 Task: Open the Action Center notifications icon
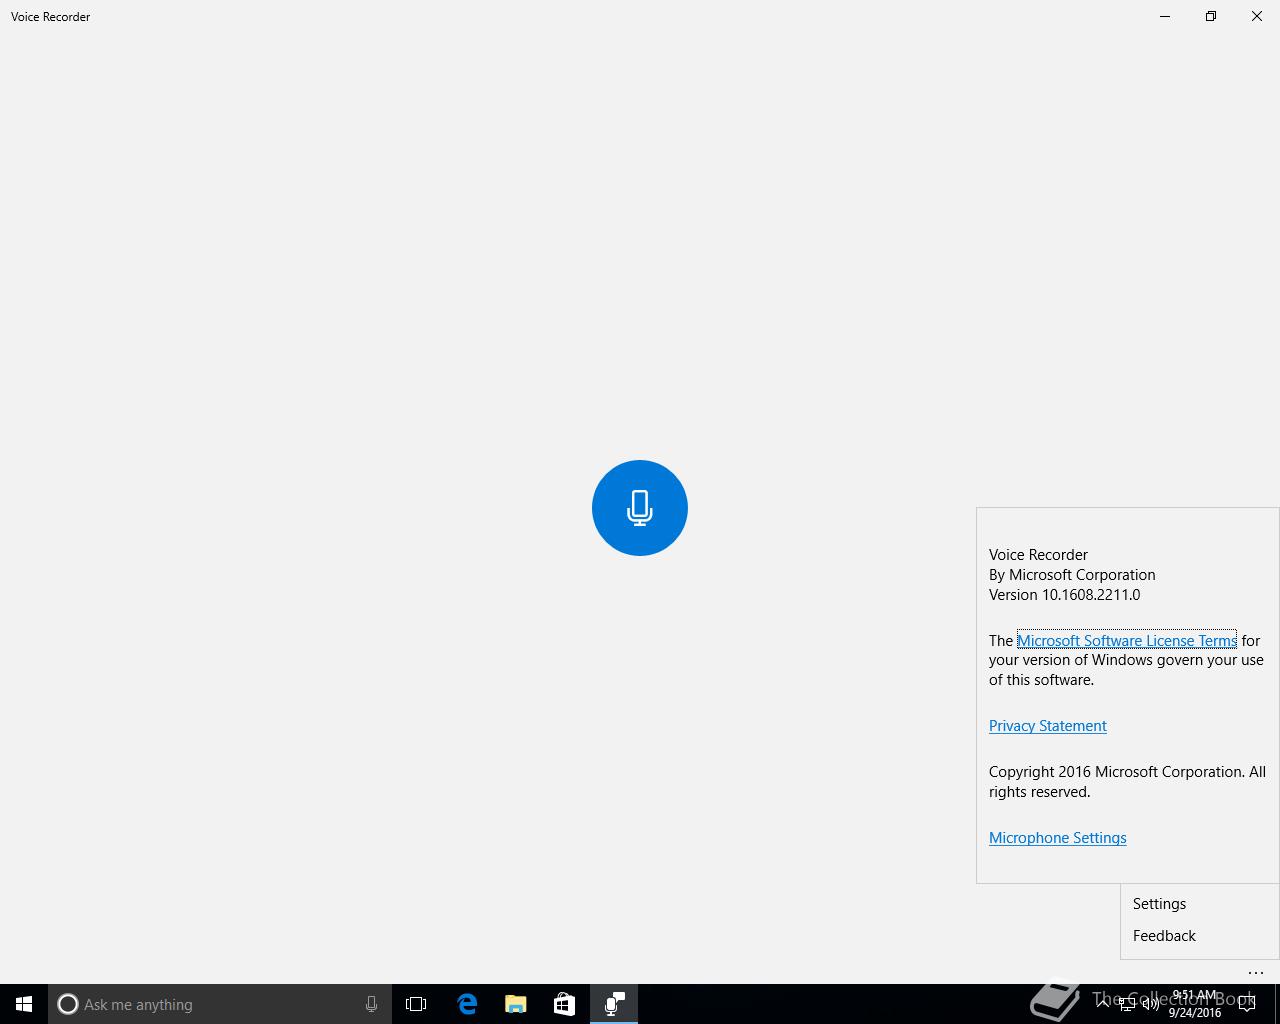(1247, 1004)
